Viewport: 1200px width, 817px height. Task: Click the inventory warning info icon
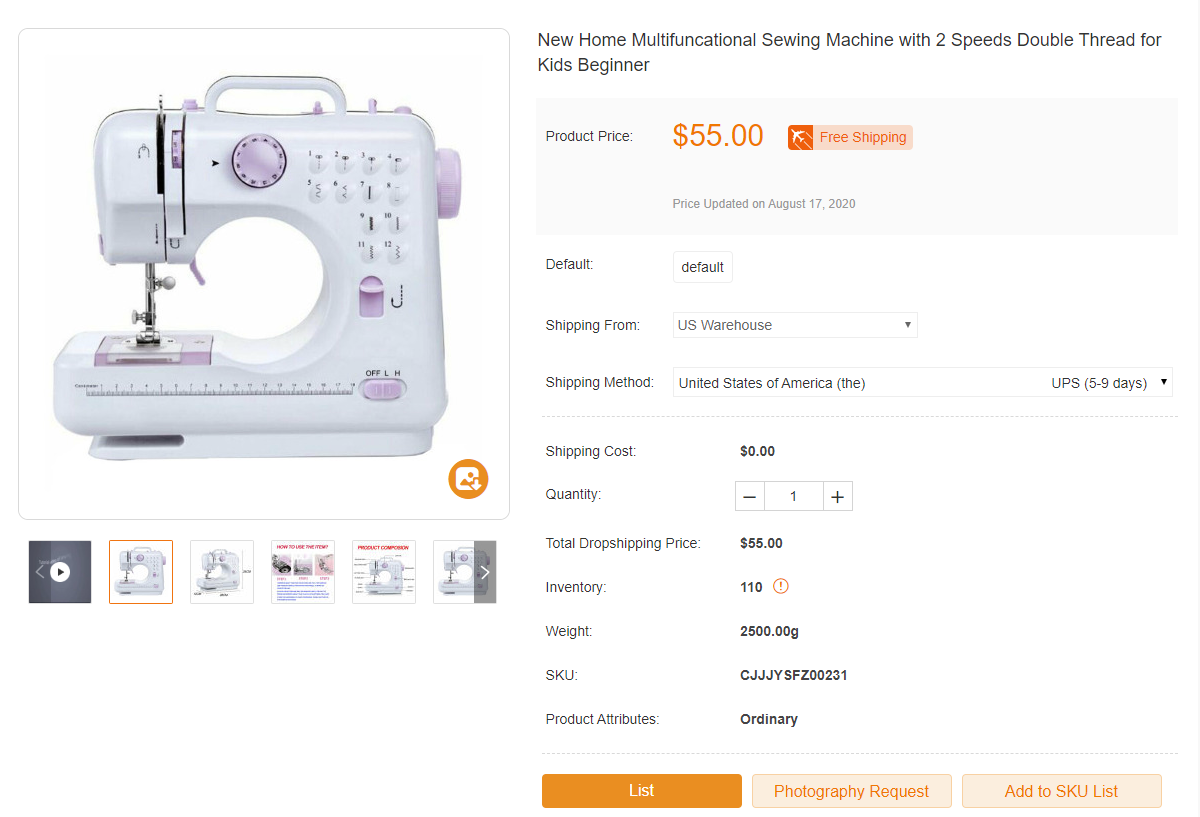tap(781, 587)
